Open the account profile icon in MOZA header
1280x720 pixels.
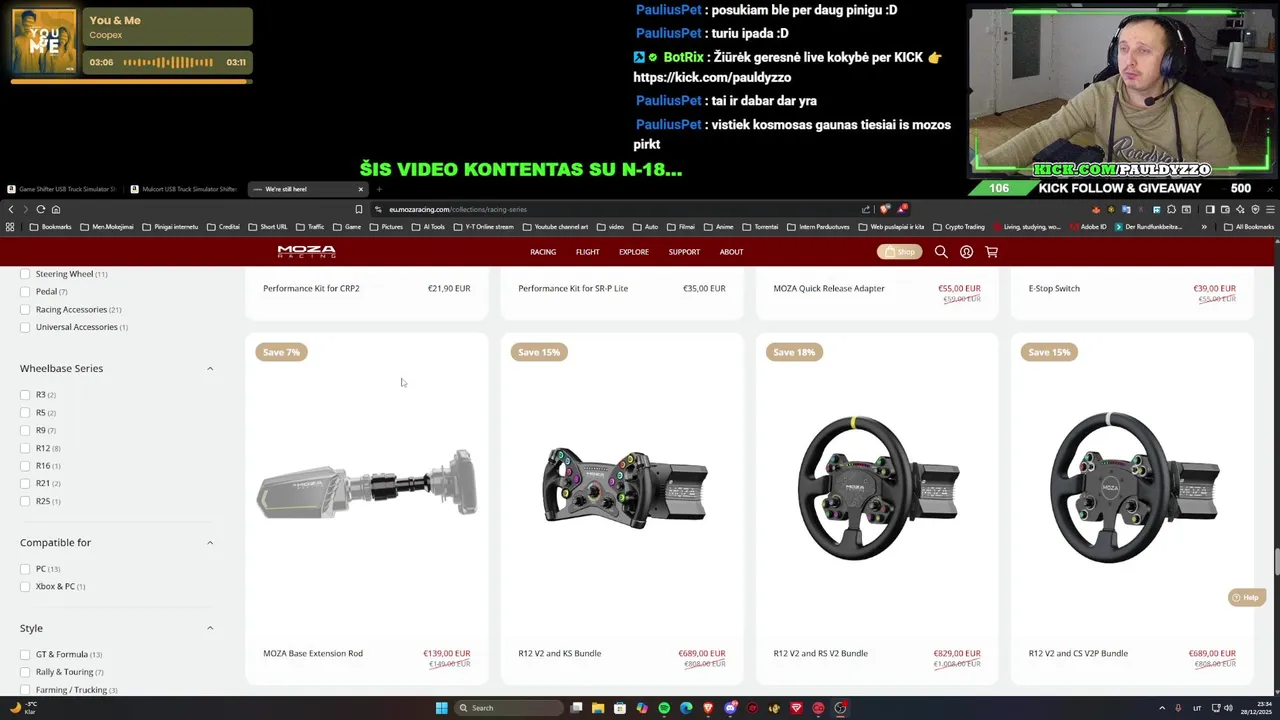[966, 252]
